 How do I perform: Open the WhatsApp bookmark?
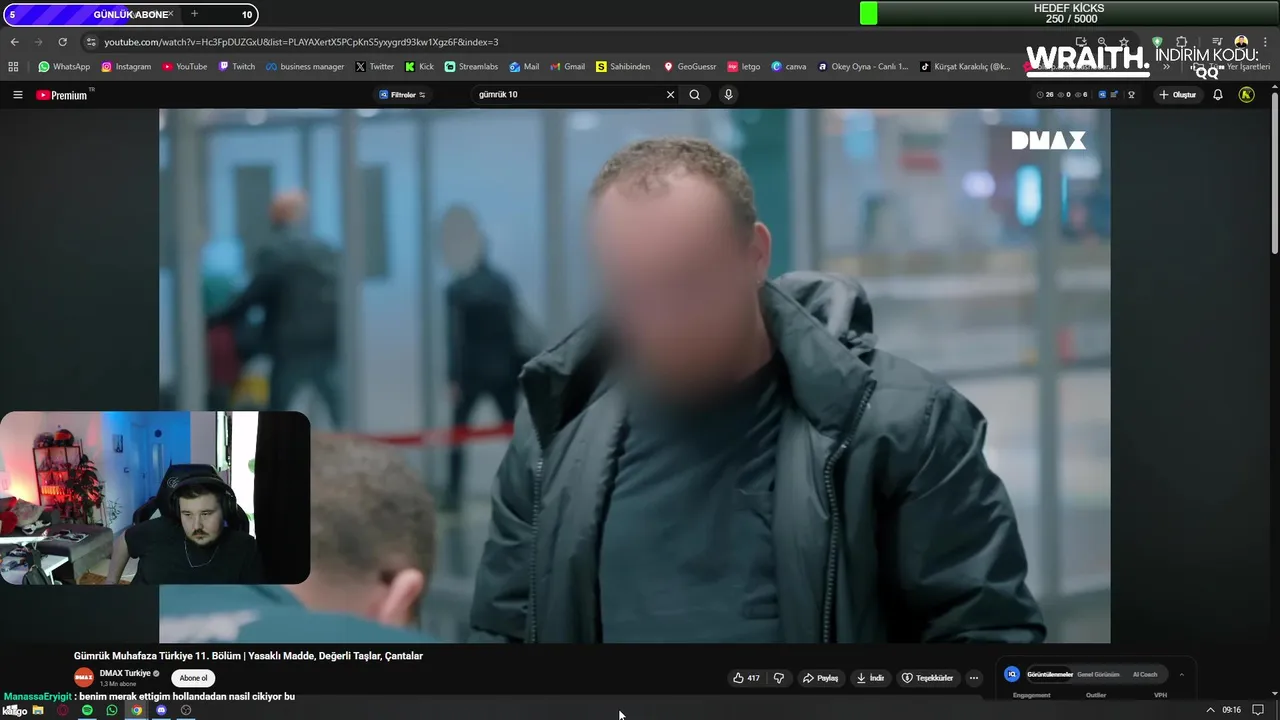64,67
